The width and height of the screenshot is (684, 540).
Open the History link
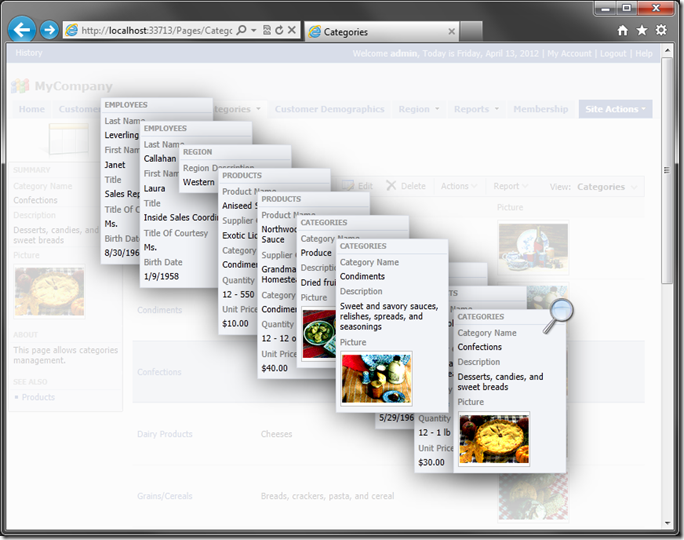29,53
